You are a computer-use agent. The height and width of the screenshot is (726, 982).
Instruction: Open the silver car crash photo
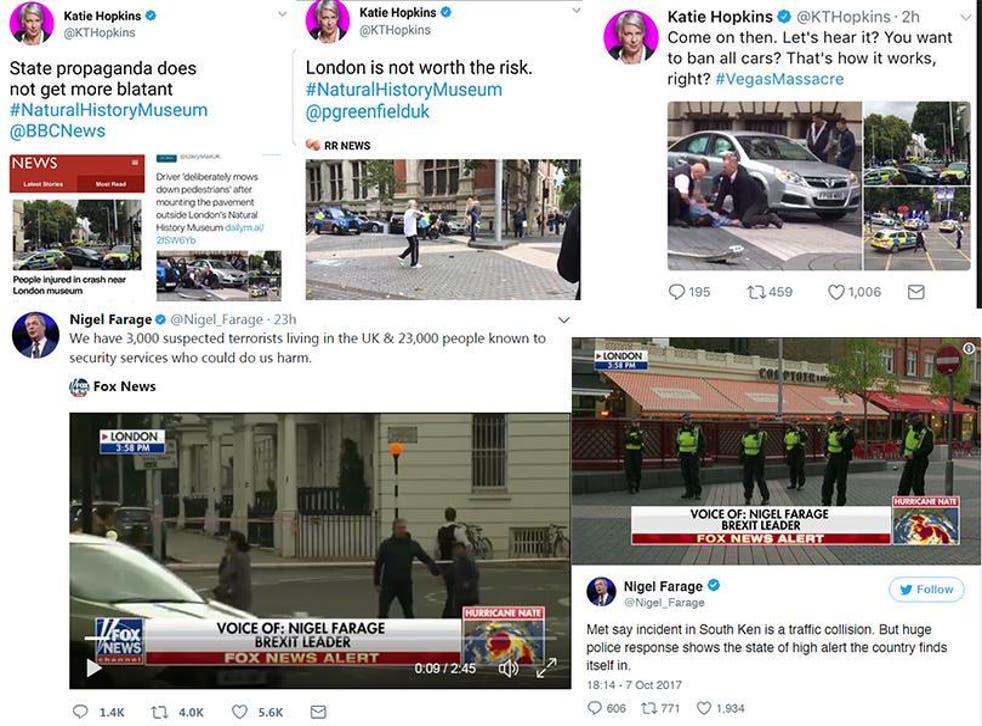tap(764, 185)
